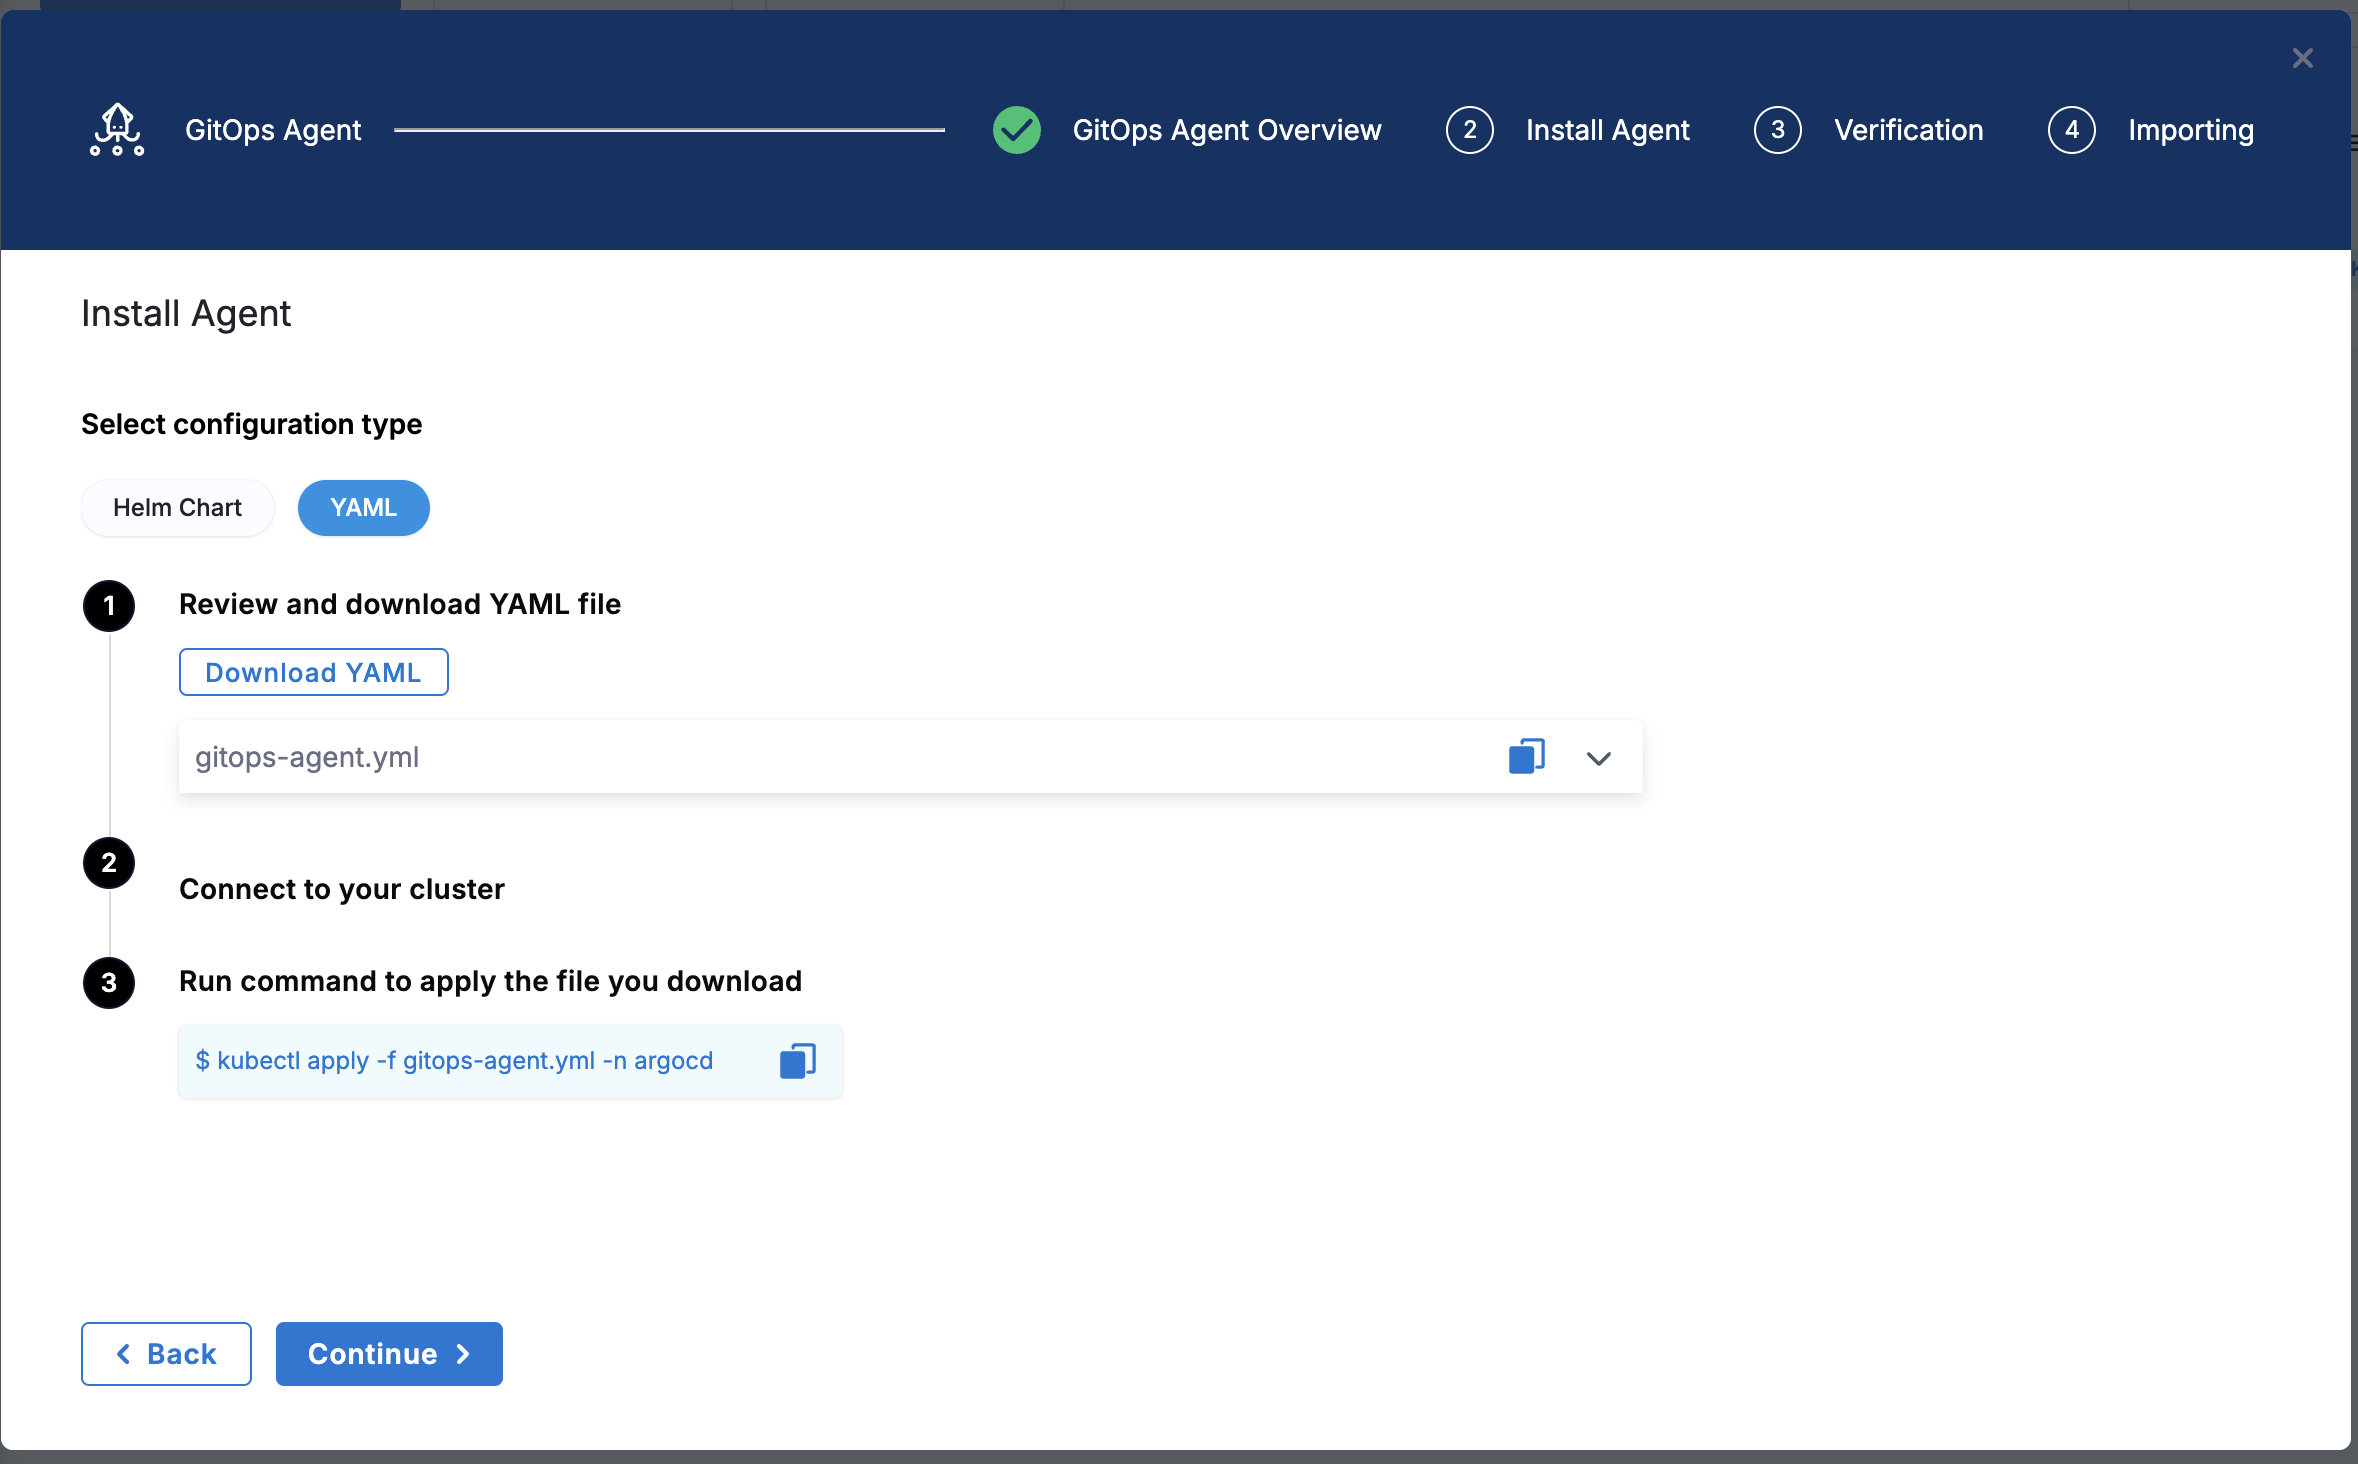Click the green checkmark step icon

tap(1016, 130)
